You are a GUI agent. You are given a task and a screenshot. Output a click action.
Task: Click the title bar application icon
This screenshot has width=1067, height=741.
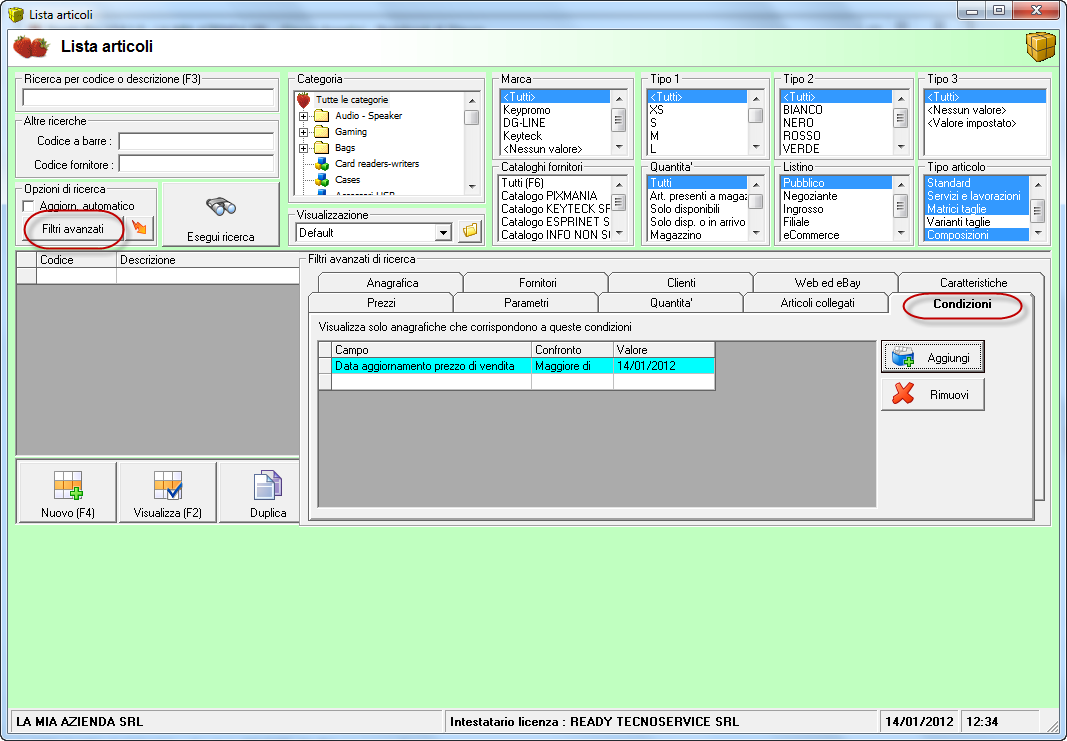pyautogui.click(x=15, y=14)
